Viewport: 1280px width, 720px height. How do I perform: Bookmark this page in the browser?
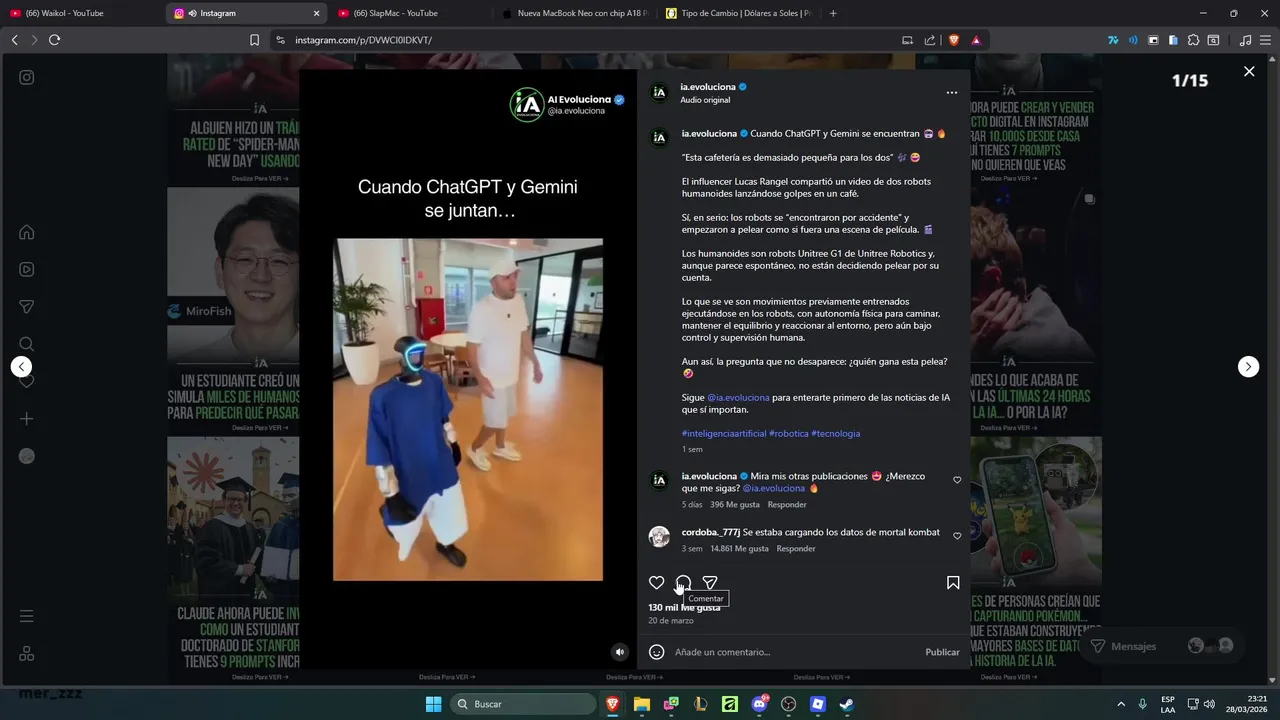254,40
